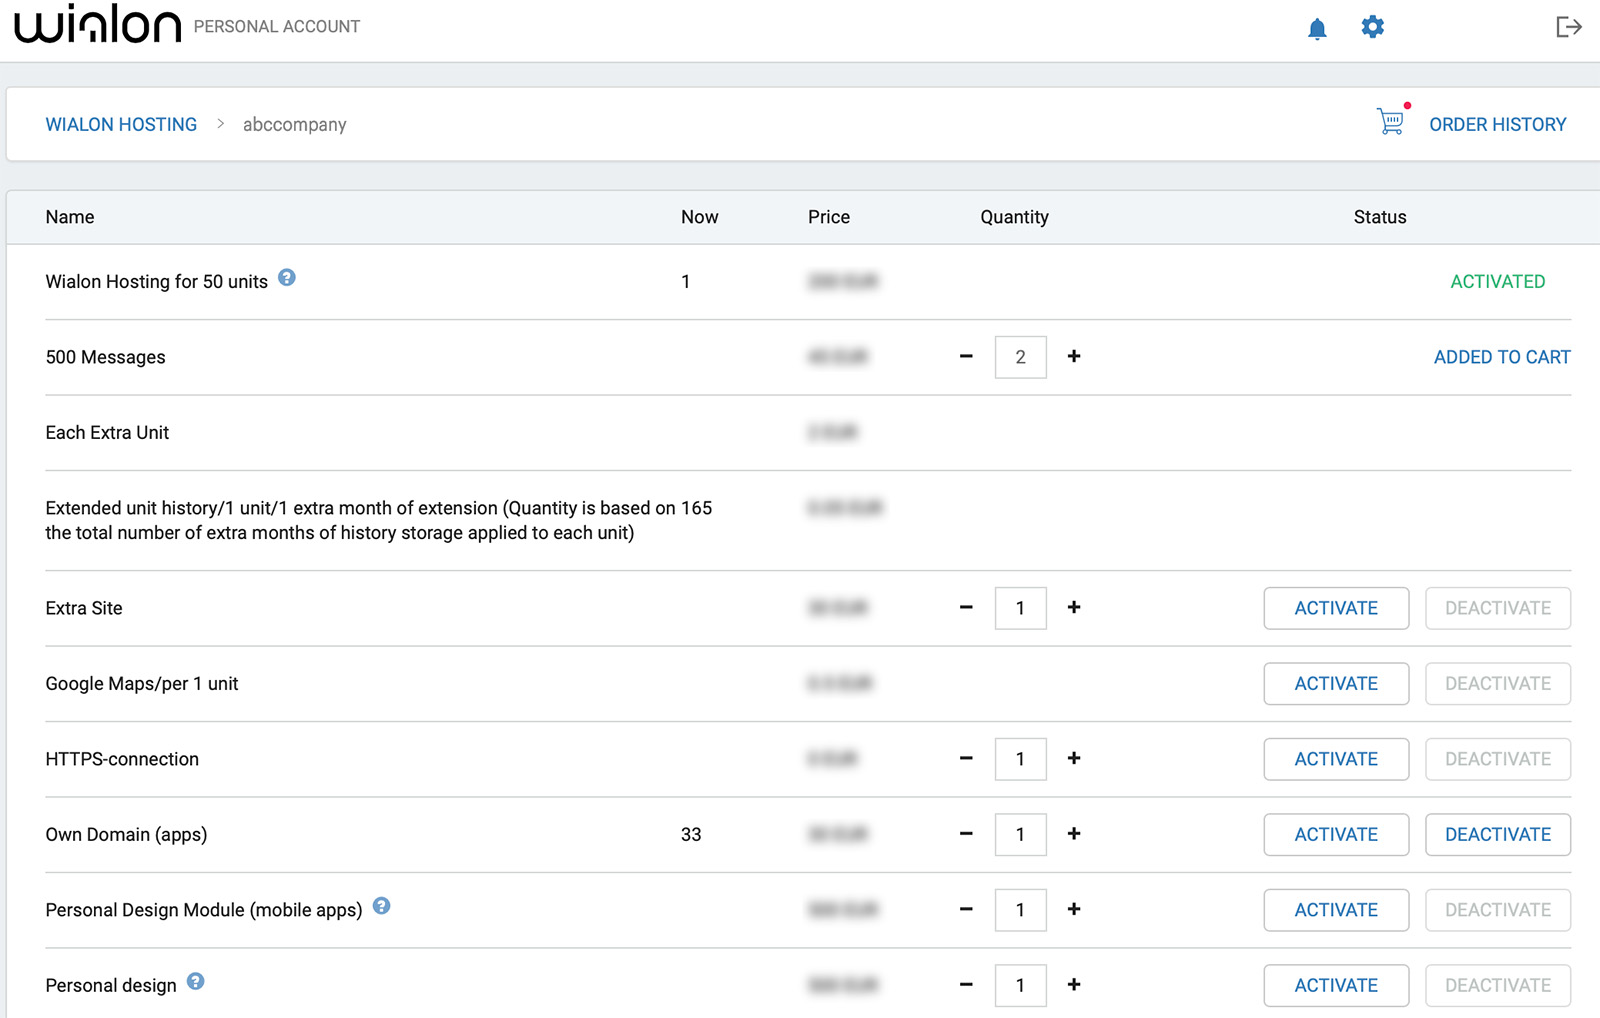Click the logout icon

[x=1568, y=27]
